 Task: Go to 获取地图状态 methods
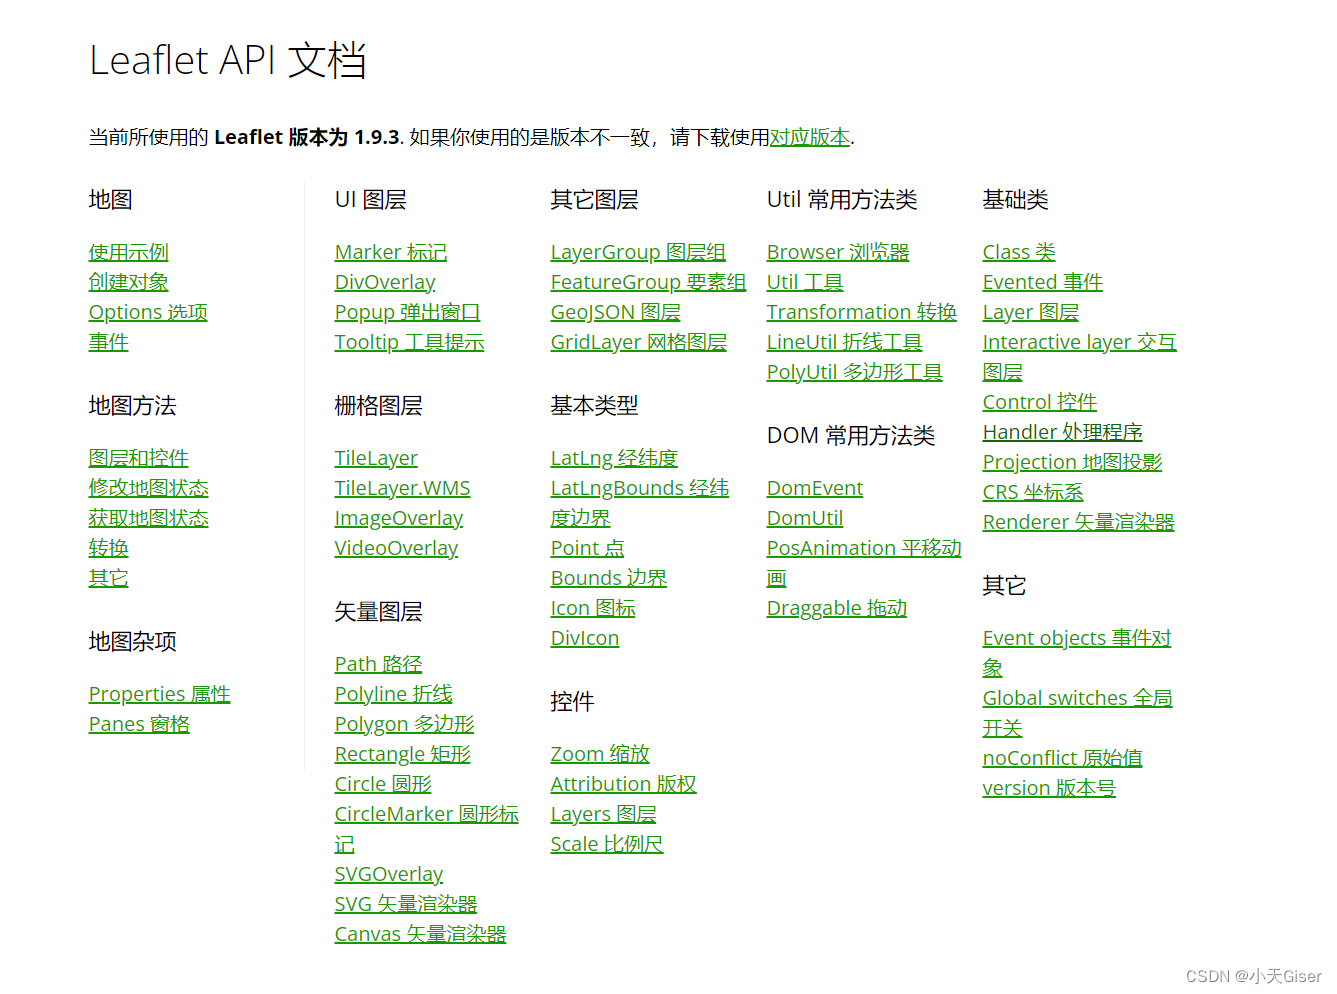(x=148, y=518)
